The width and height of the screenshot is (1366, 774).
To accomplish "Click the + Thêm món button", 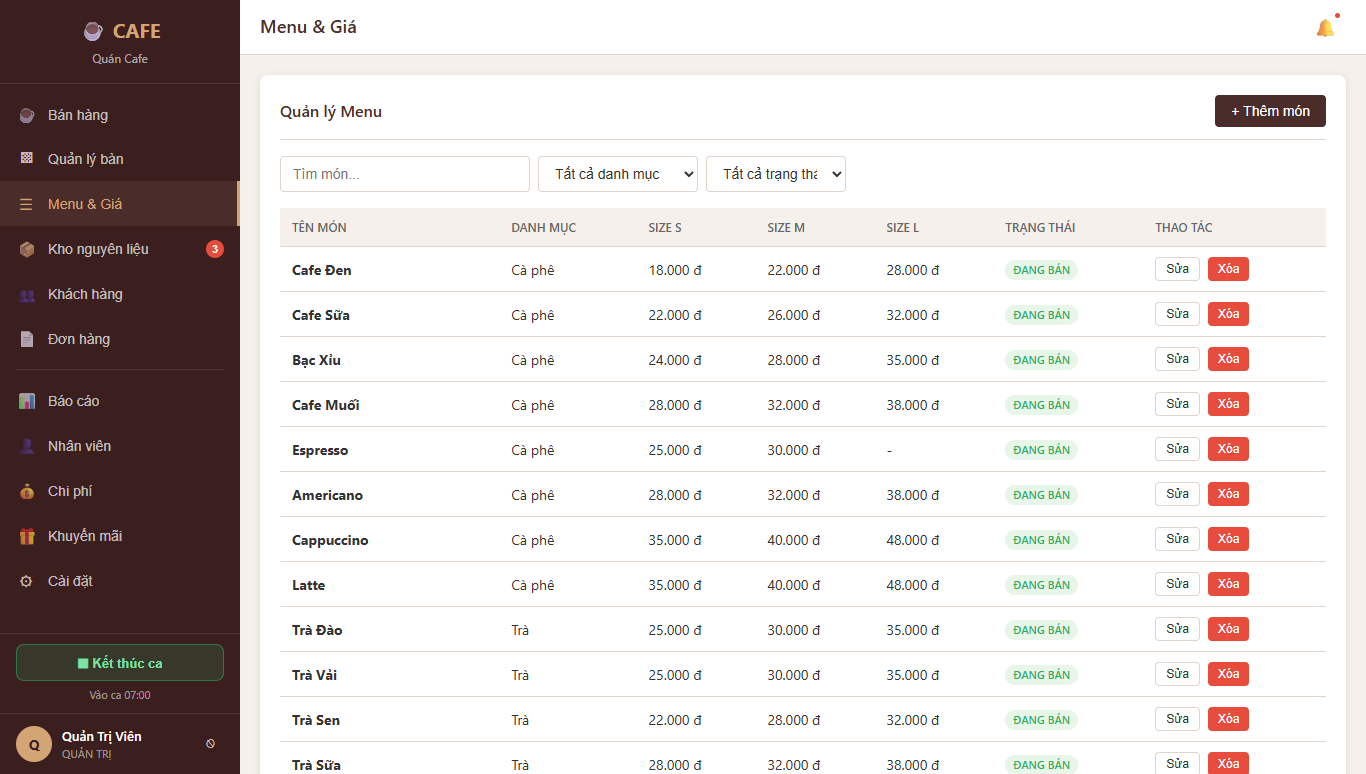I will 1270,111.
